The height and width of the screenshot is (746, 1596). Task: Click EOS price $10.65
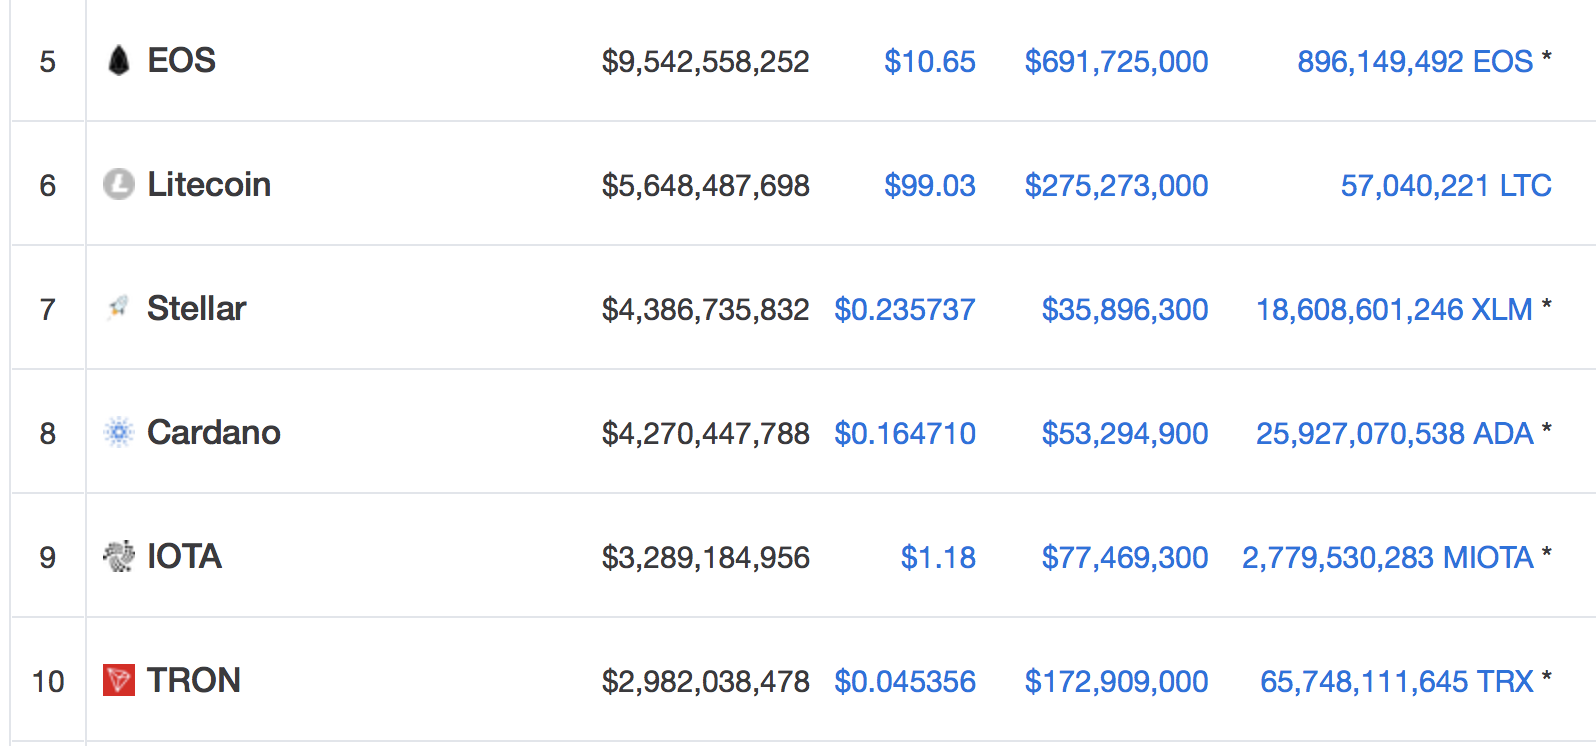930,62
